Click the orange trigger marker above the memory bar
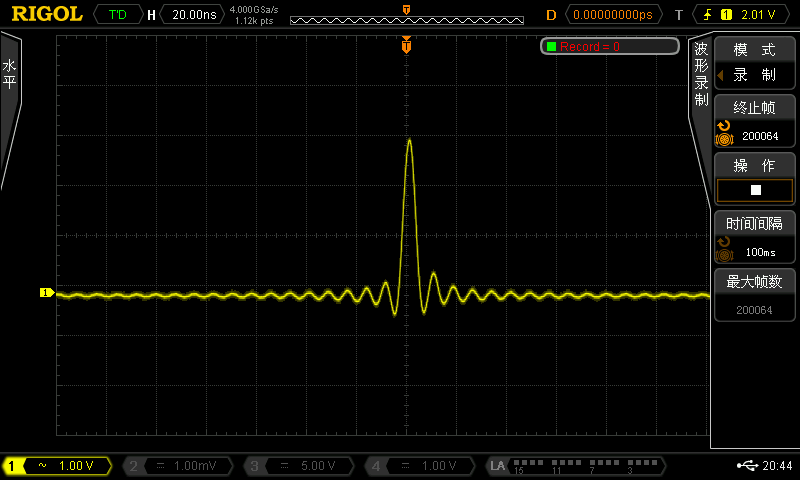The height and width of the screenshot is (480, 800). pos(407,10)
